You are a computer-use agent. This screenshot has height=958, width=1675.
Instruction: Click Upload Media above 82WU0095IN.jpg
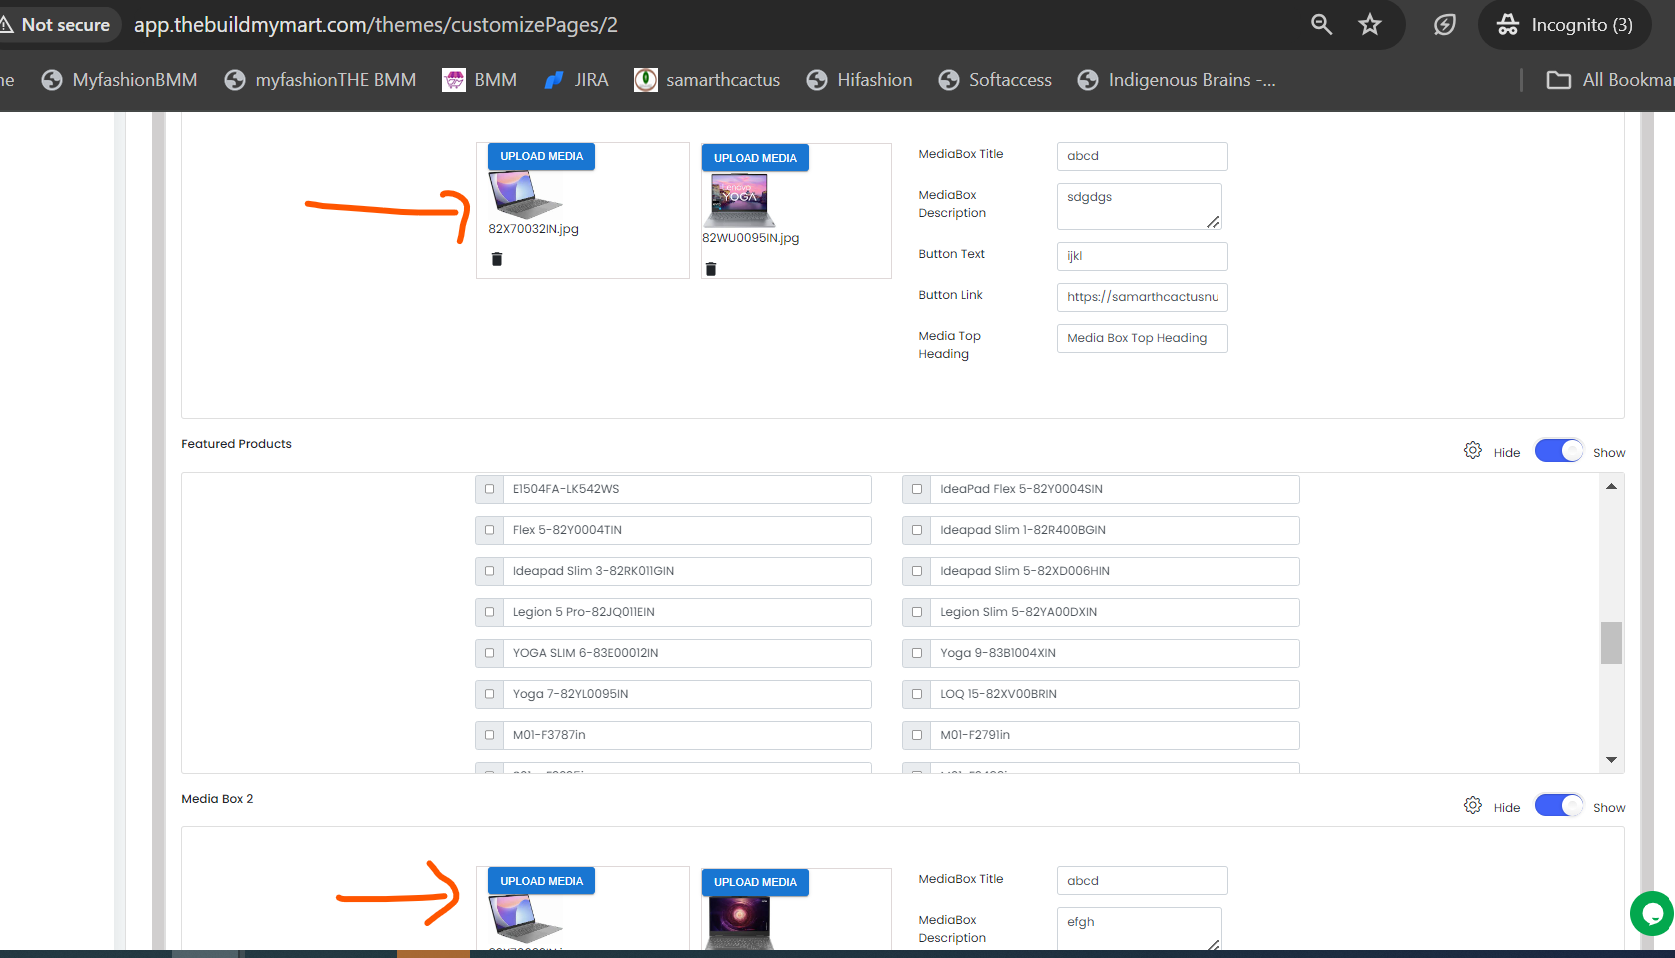(x=755, y=158)
